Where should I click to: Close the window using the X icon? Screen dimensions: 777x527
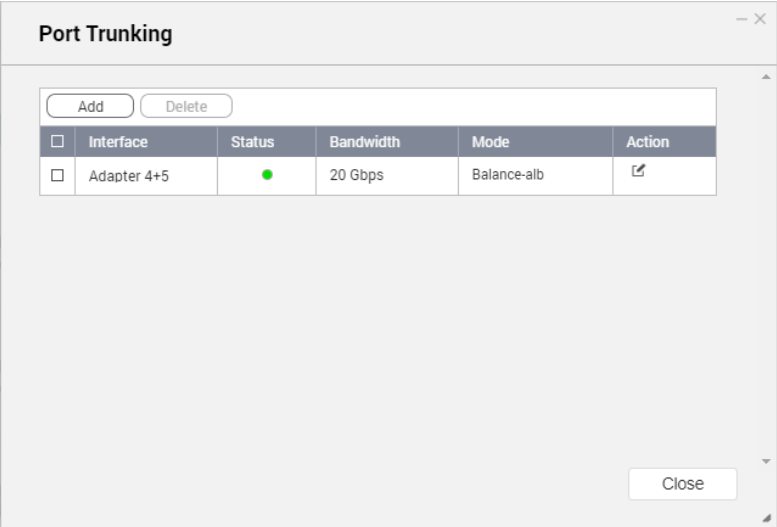[760, 19]
